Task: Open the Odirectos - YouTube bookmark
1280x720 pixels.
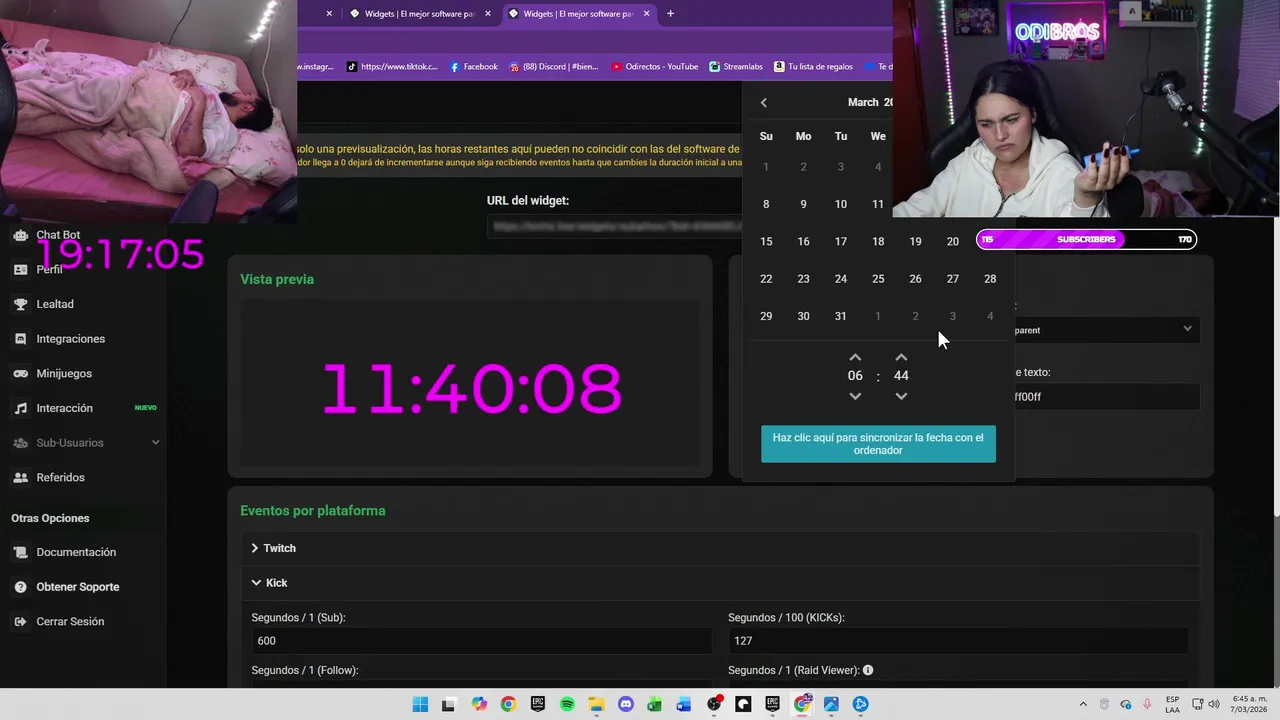Action: 655,67
